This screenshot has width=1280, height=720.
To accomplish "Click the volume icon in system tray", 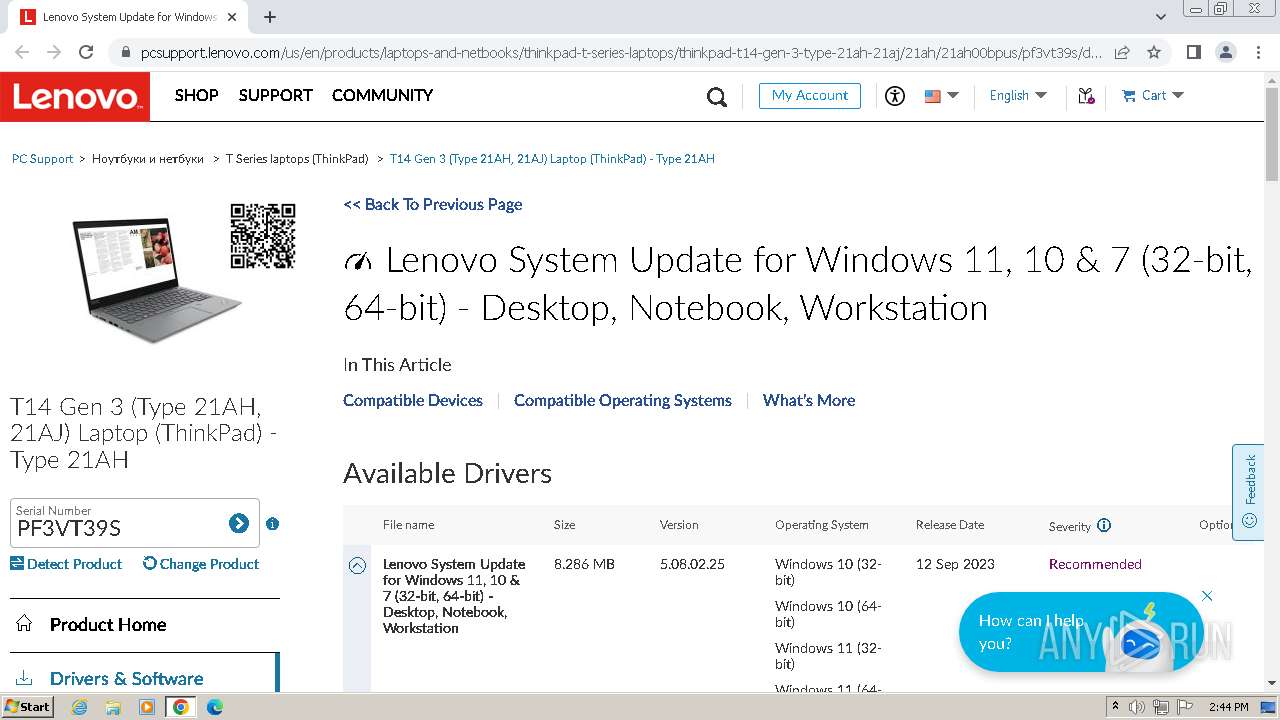I will (x=1137, y=707).
